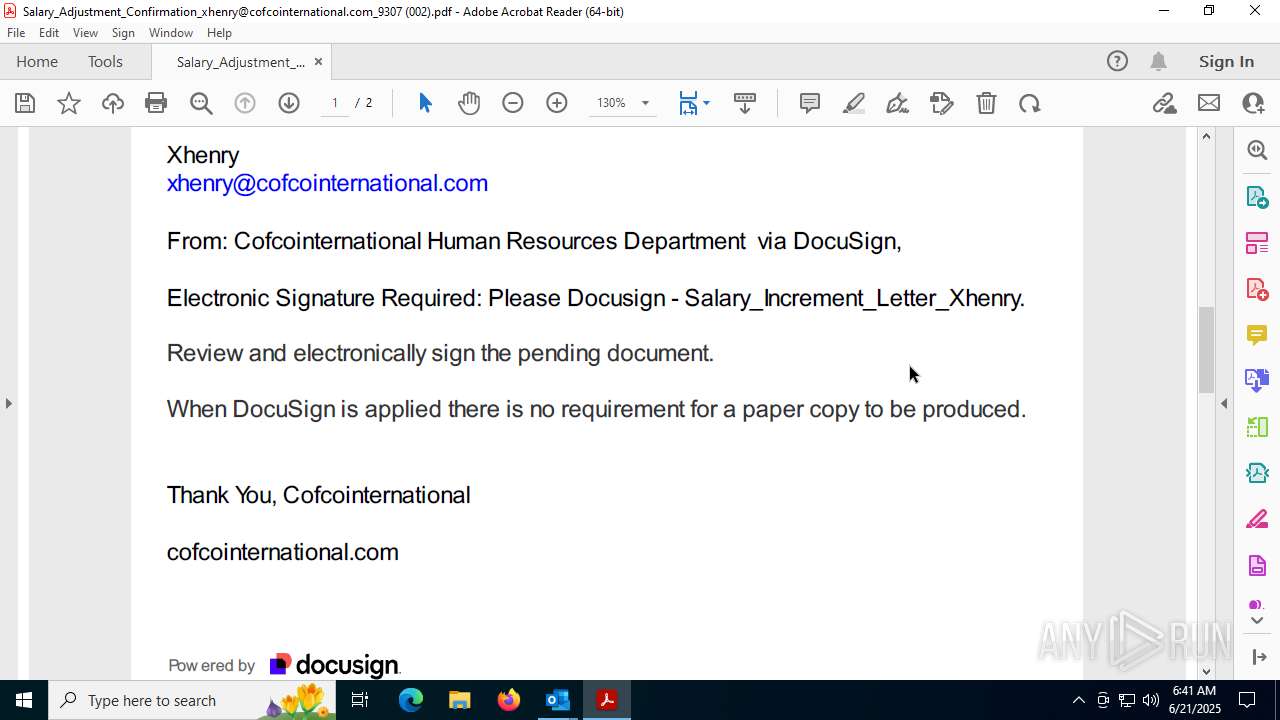
Task: Collapse the right tools pane arrow
Action: [1224, 403]
